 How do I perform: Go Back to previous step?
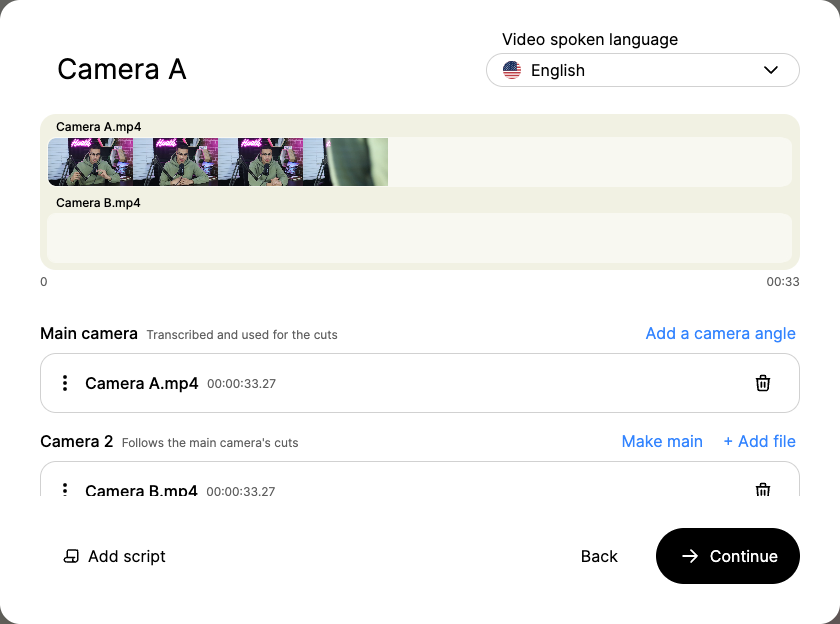click(599, 557)
